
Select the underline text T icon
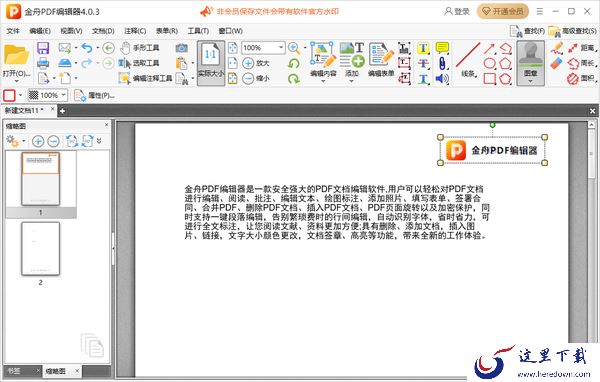pos(422,79)
